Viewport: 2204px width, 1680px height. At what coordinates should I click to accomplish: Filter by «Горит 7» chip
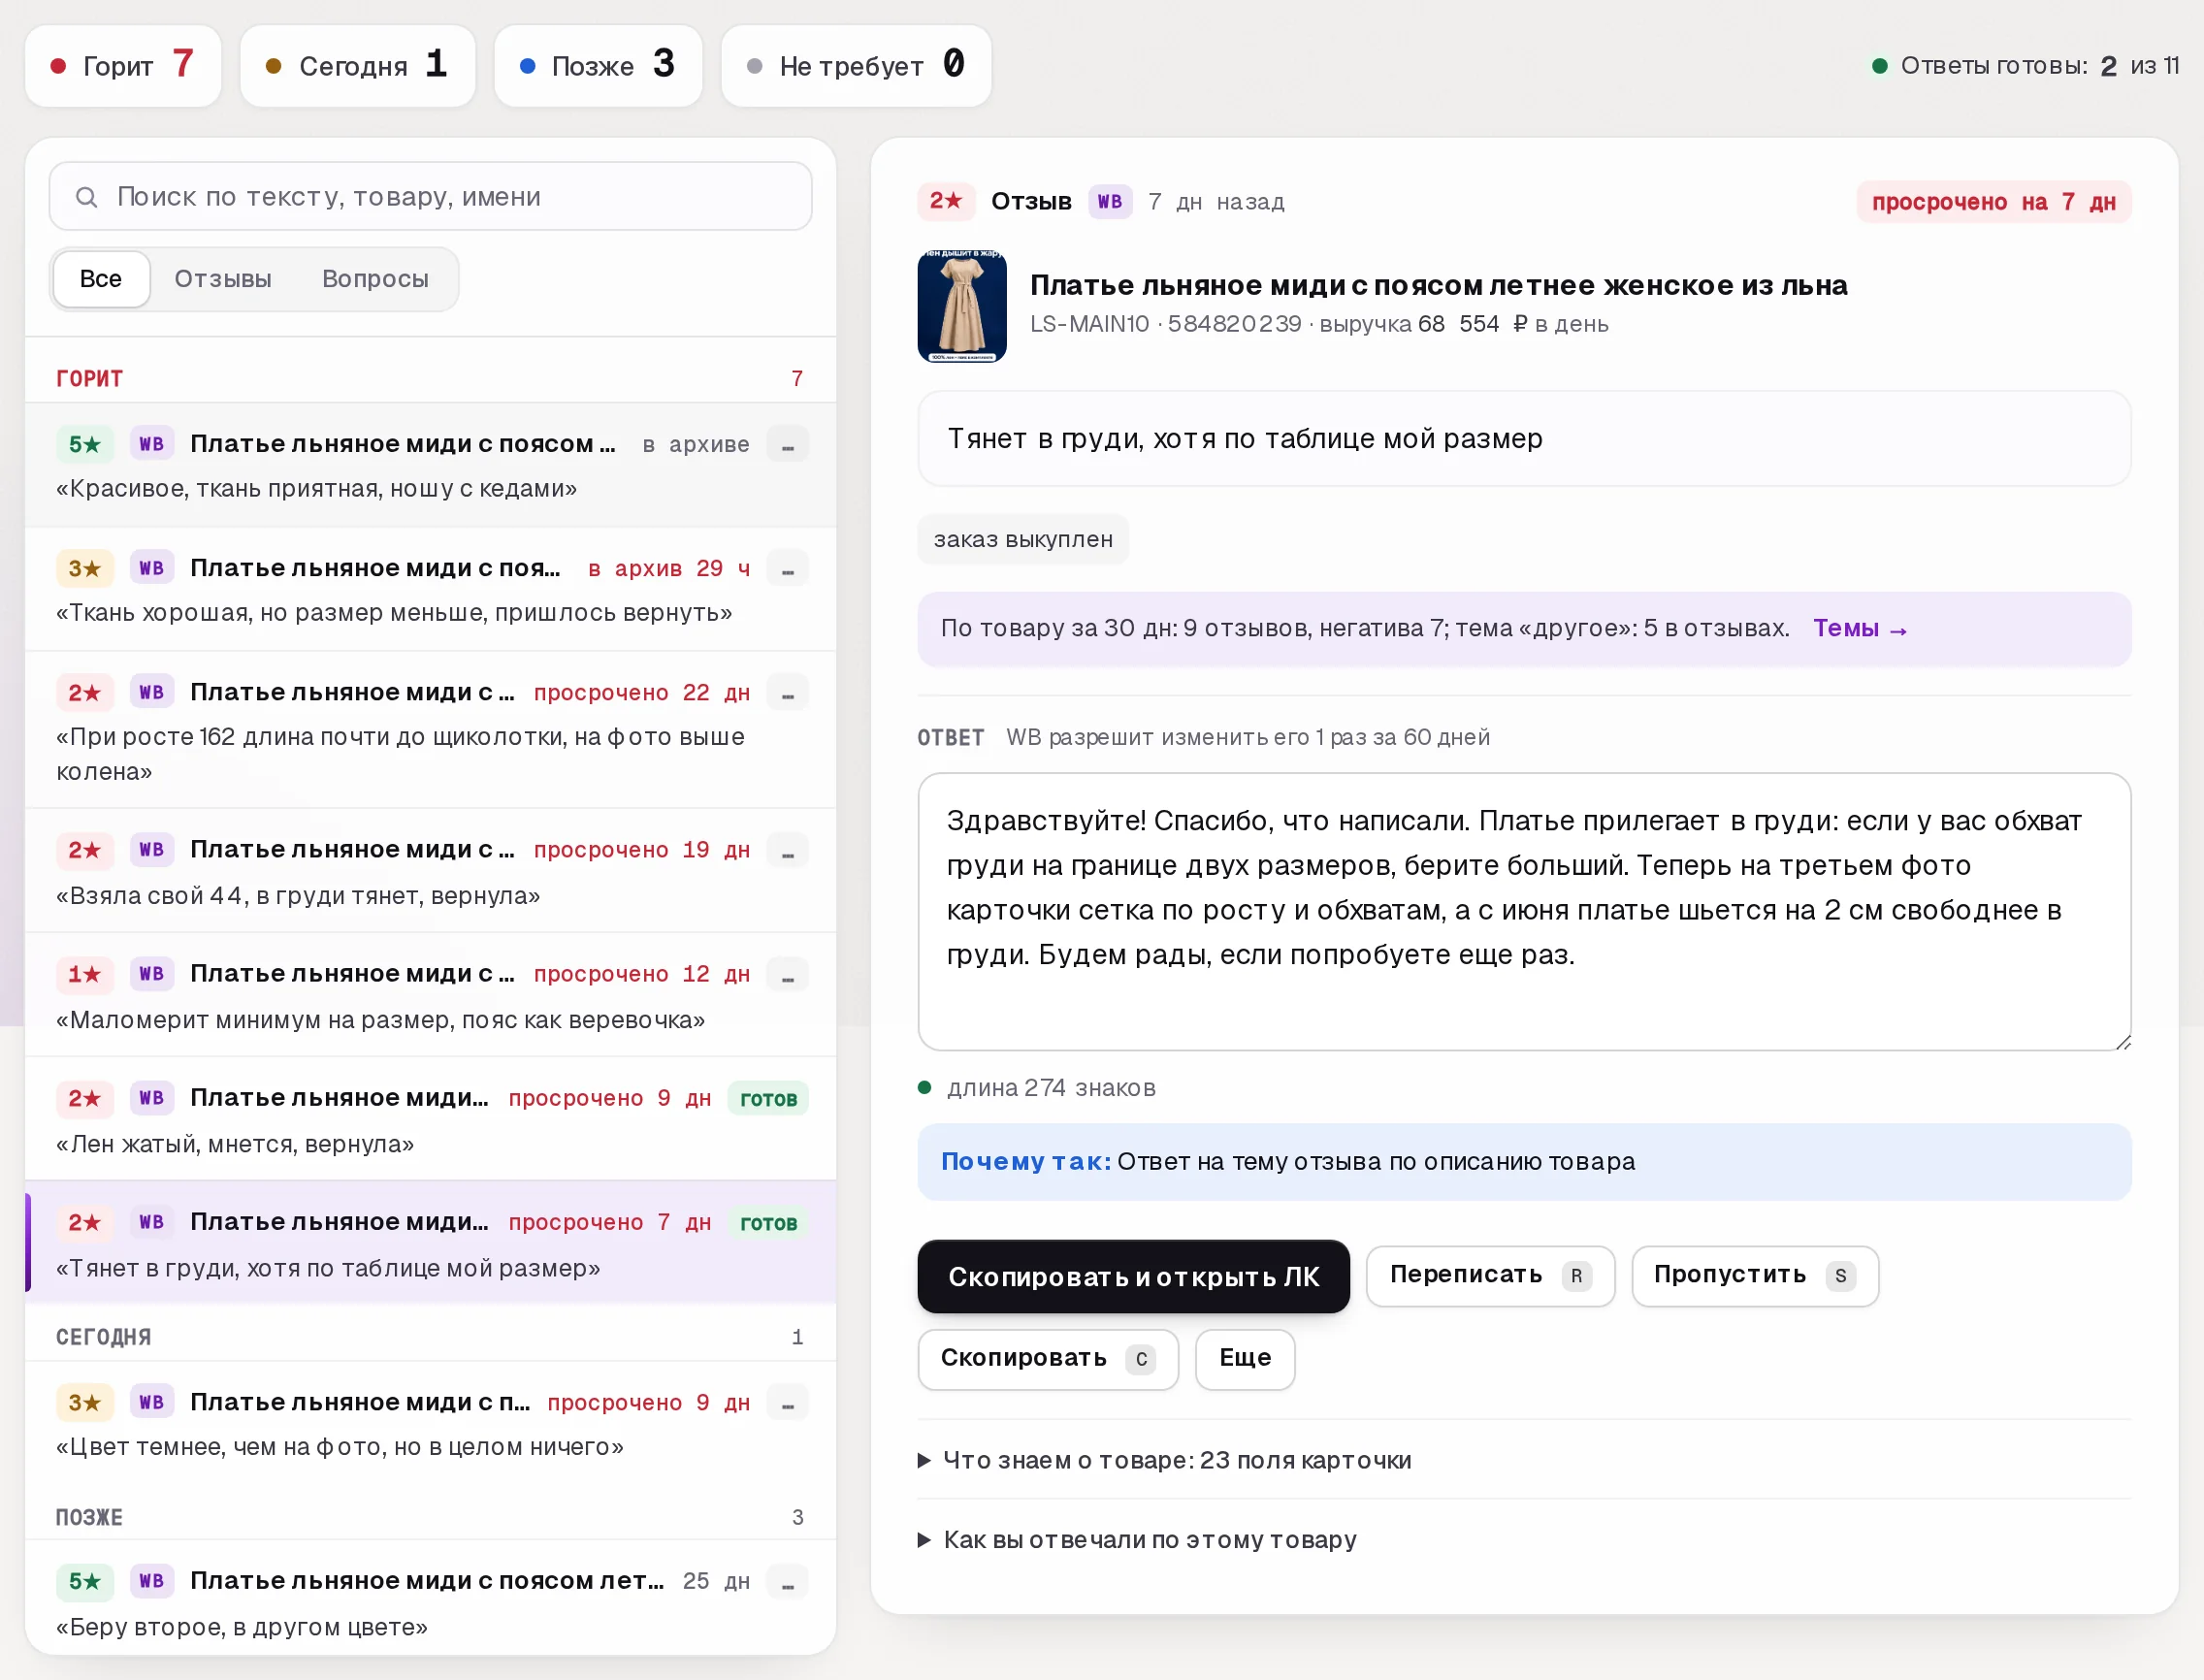(x=123, y=66)
